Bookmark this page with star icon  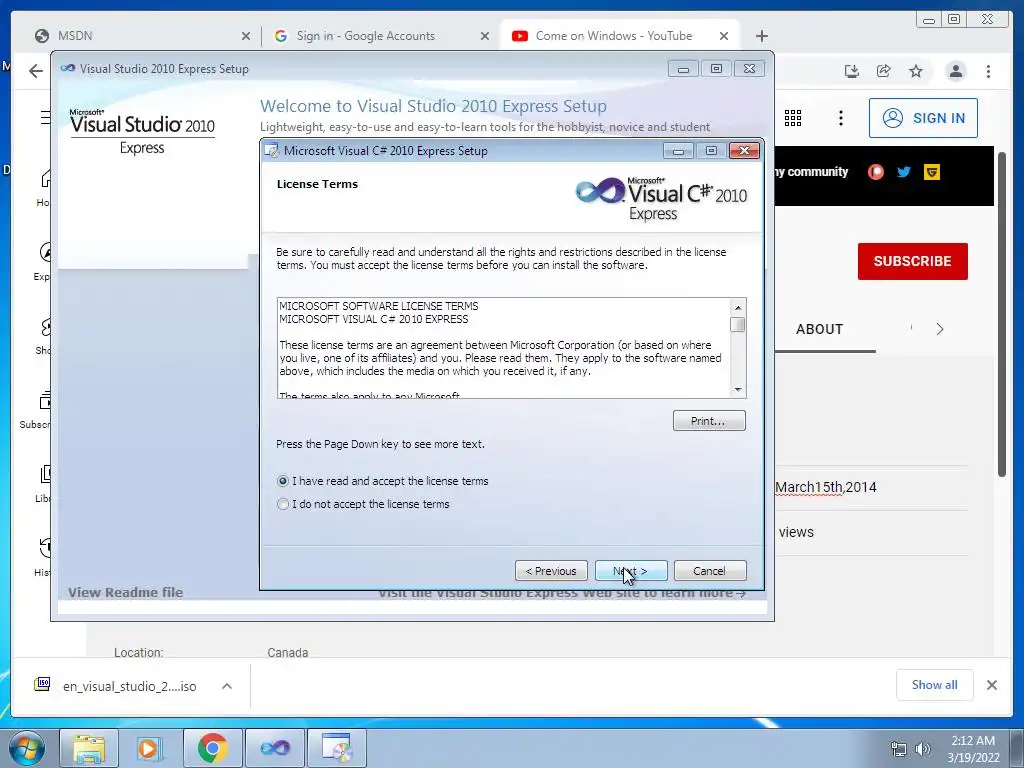pyautogui.click(x=916, y=71)
